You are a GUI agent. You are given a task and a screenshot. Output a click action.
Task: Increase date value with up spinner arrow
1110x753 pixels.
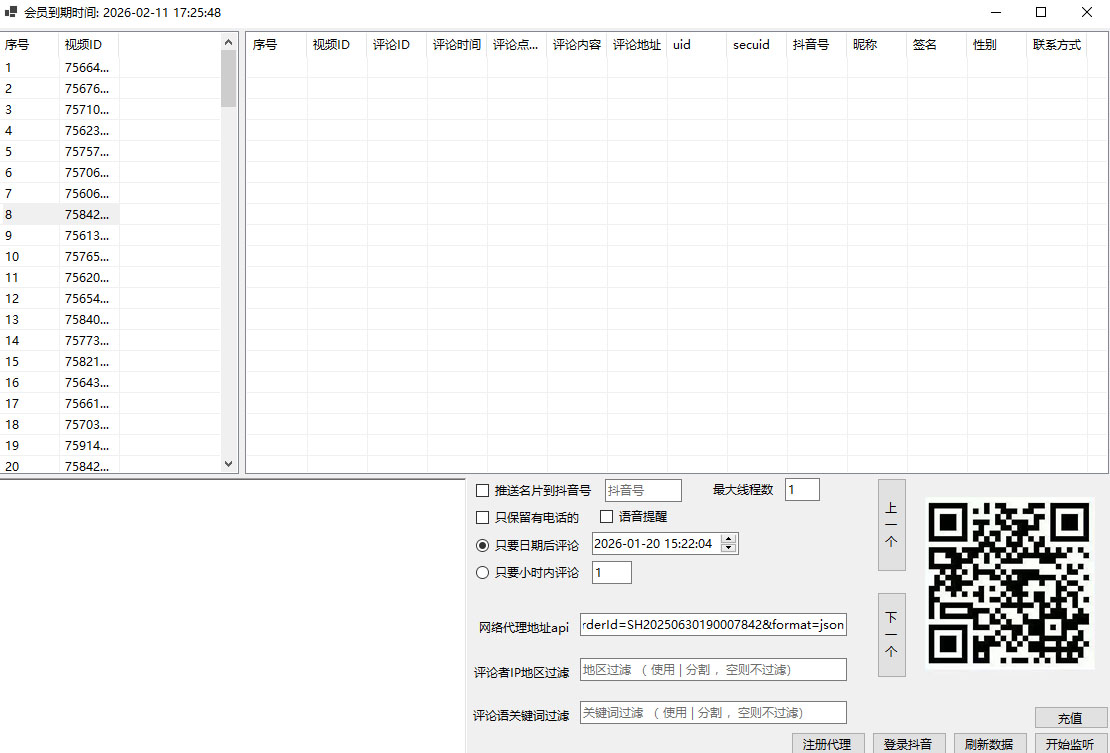pyautogui.click(x=729, y=539)
